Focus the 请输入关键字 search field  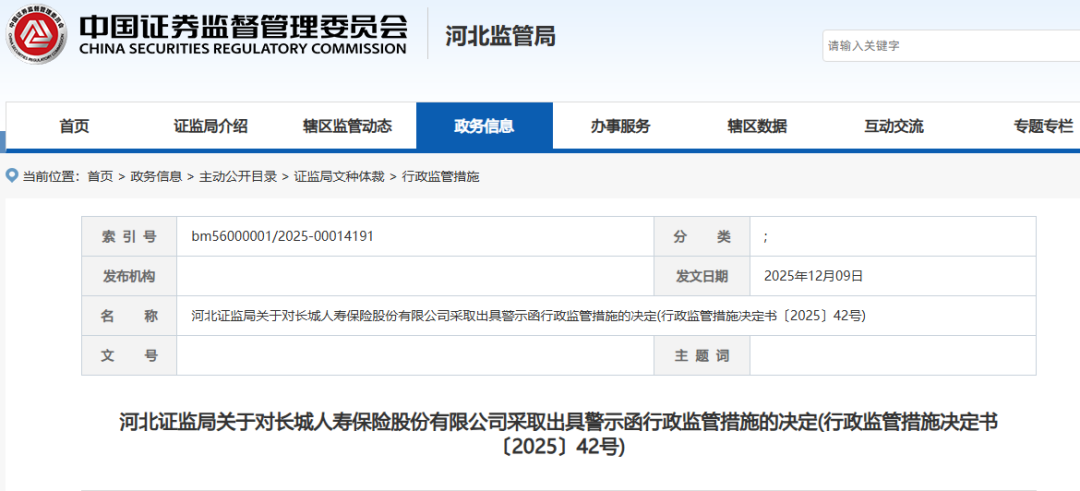point(951,46)
